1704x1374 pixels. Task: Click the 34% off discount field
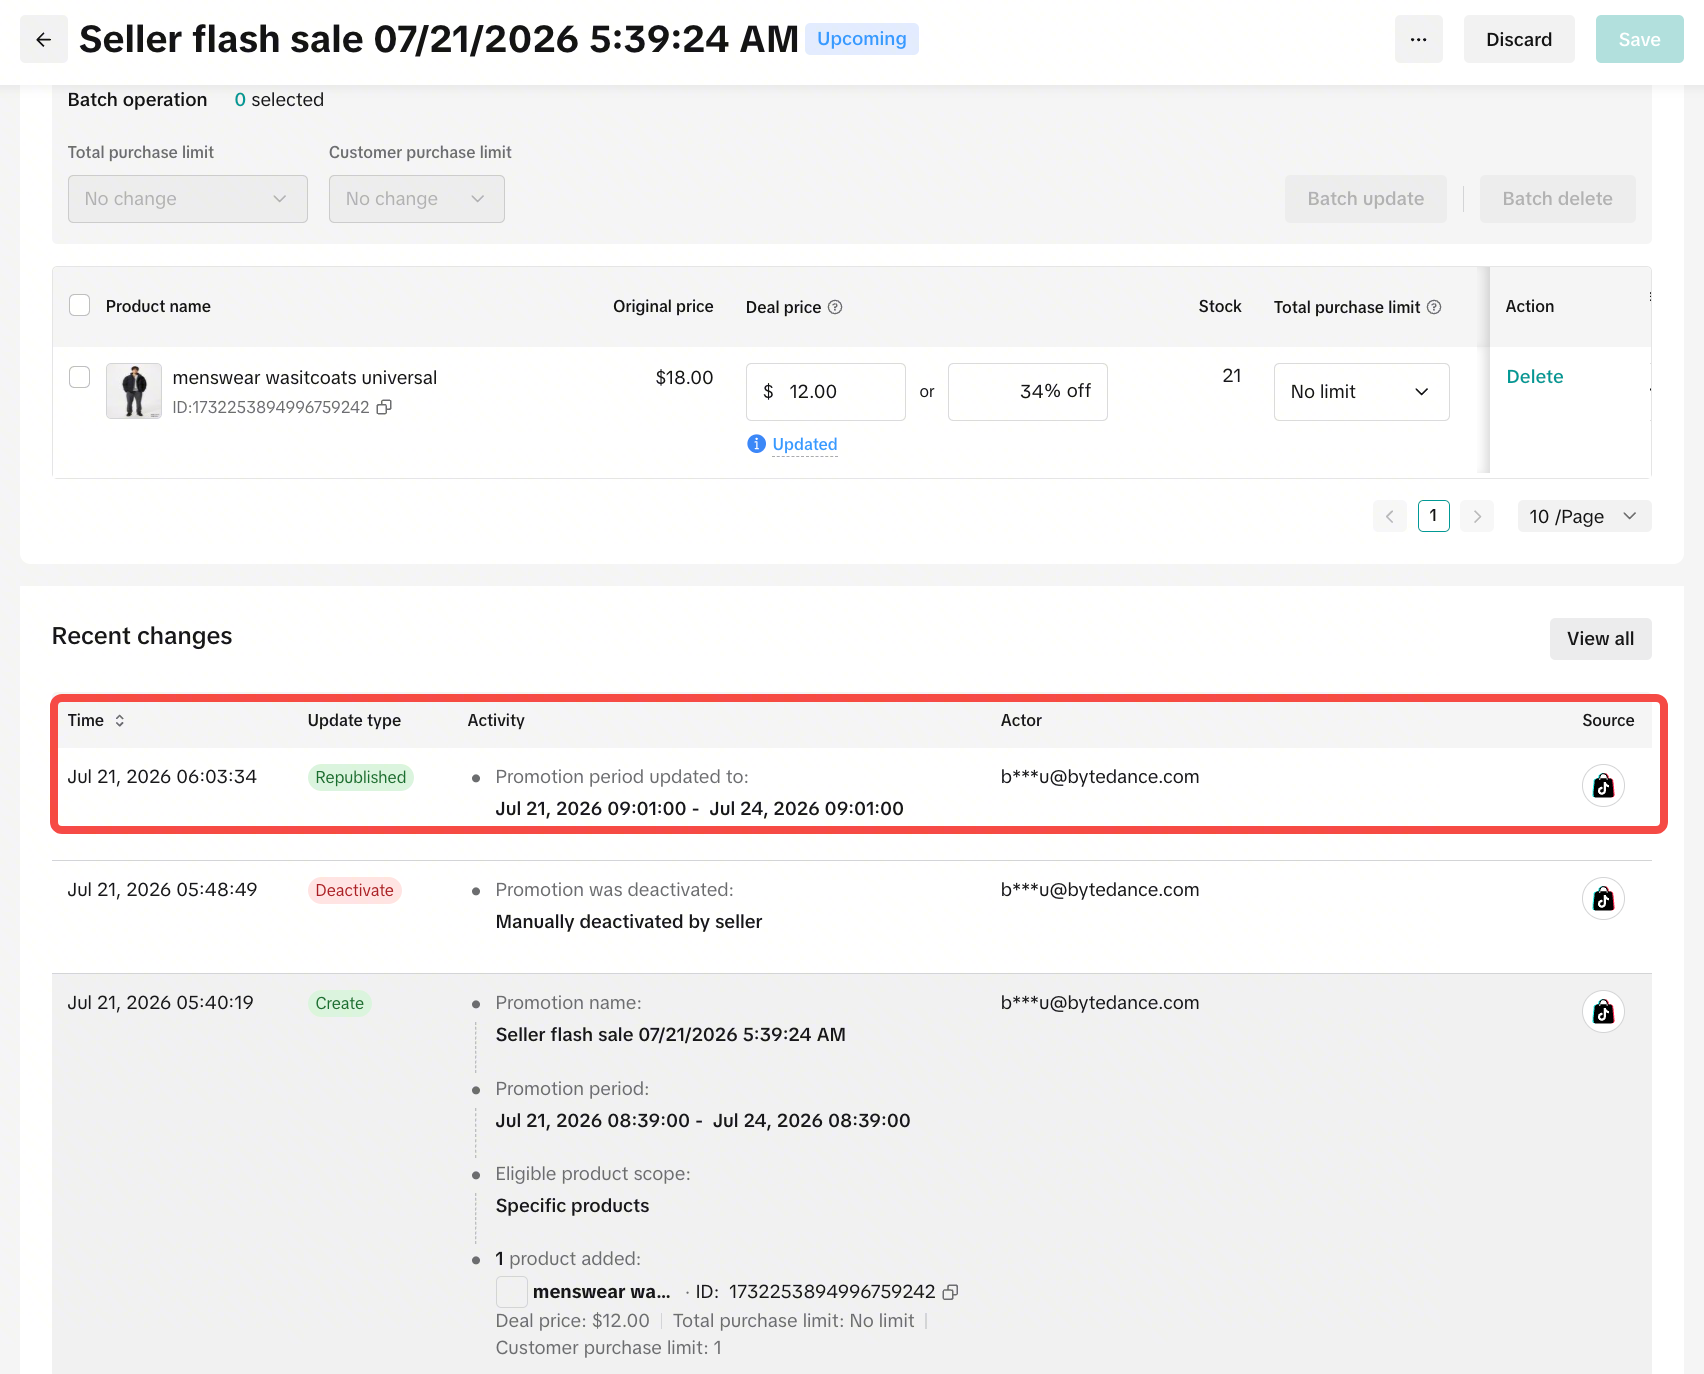pyautogui.click(x=1027, y=392)
